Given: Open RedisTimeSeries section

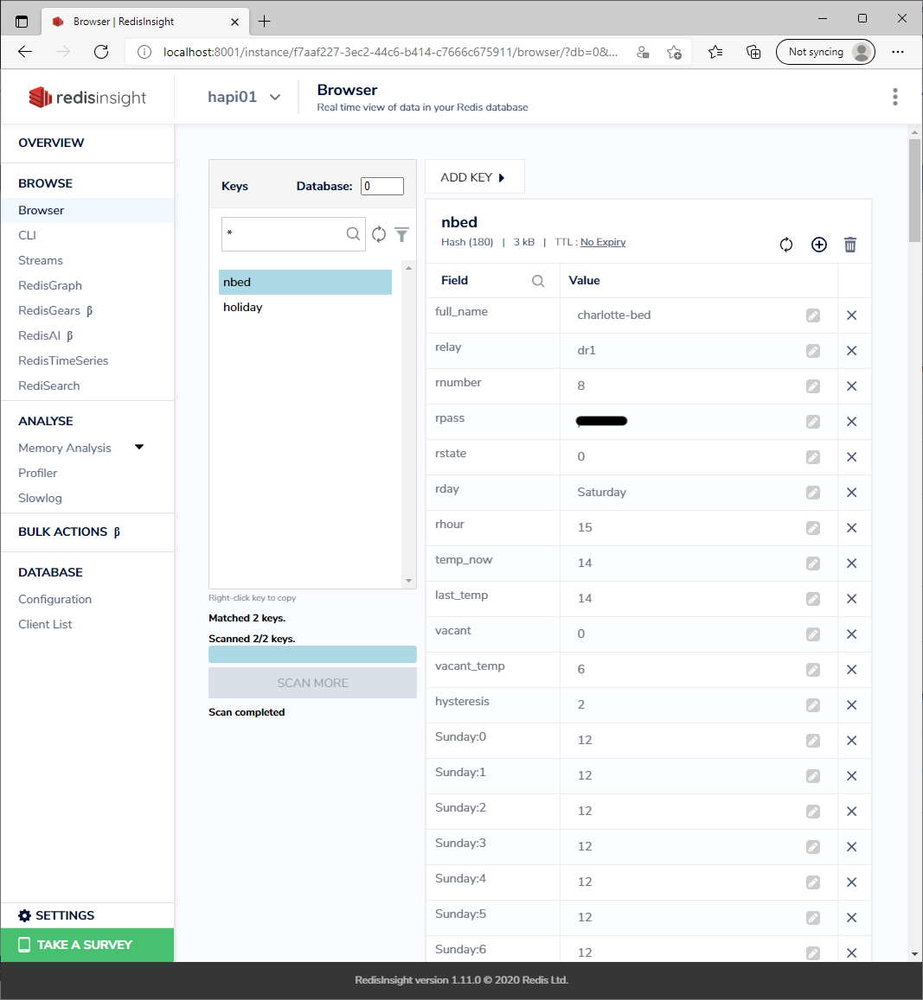Looking at the screenshot, I should pos(63,360).
